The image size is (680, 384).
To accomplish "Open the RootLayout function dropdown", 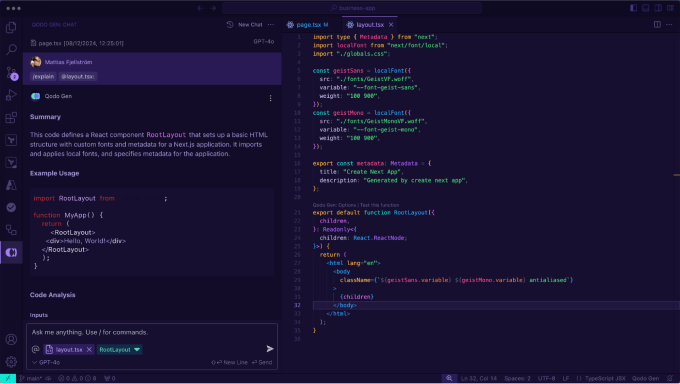I will pyautogui.click(x=119, y=349).
